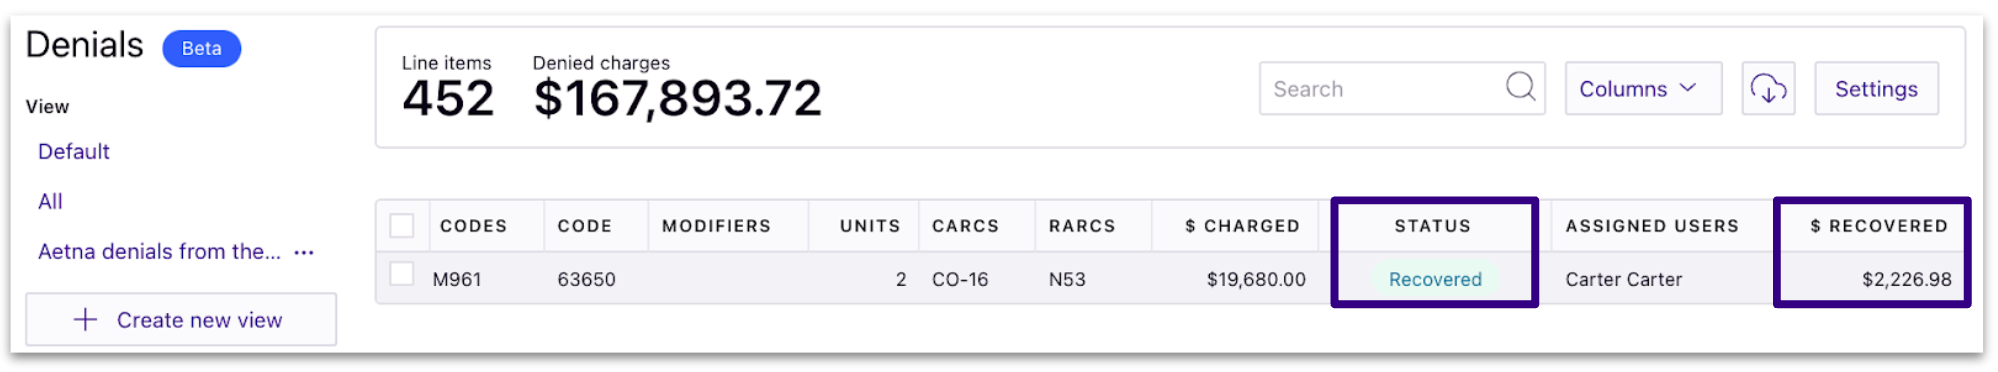Click the plus icon for a new view
The height and width of the screenshot is (372, 1998).
[86, 320]
